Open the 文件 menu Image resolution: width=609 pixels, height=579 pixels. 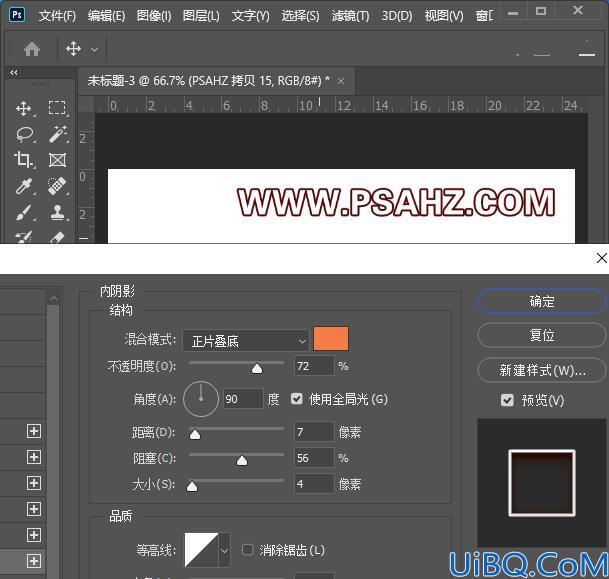click(57, 16)
